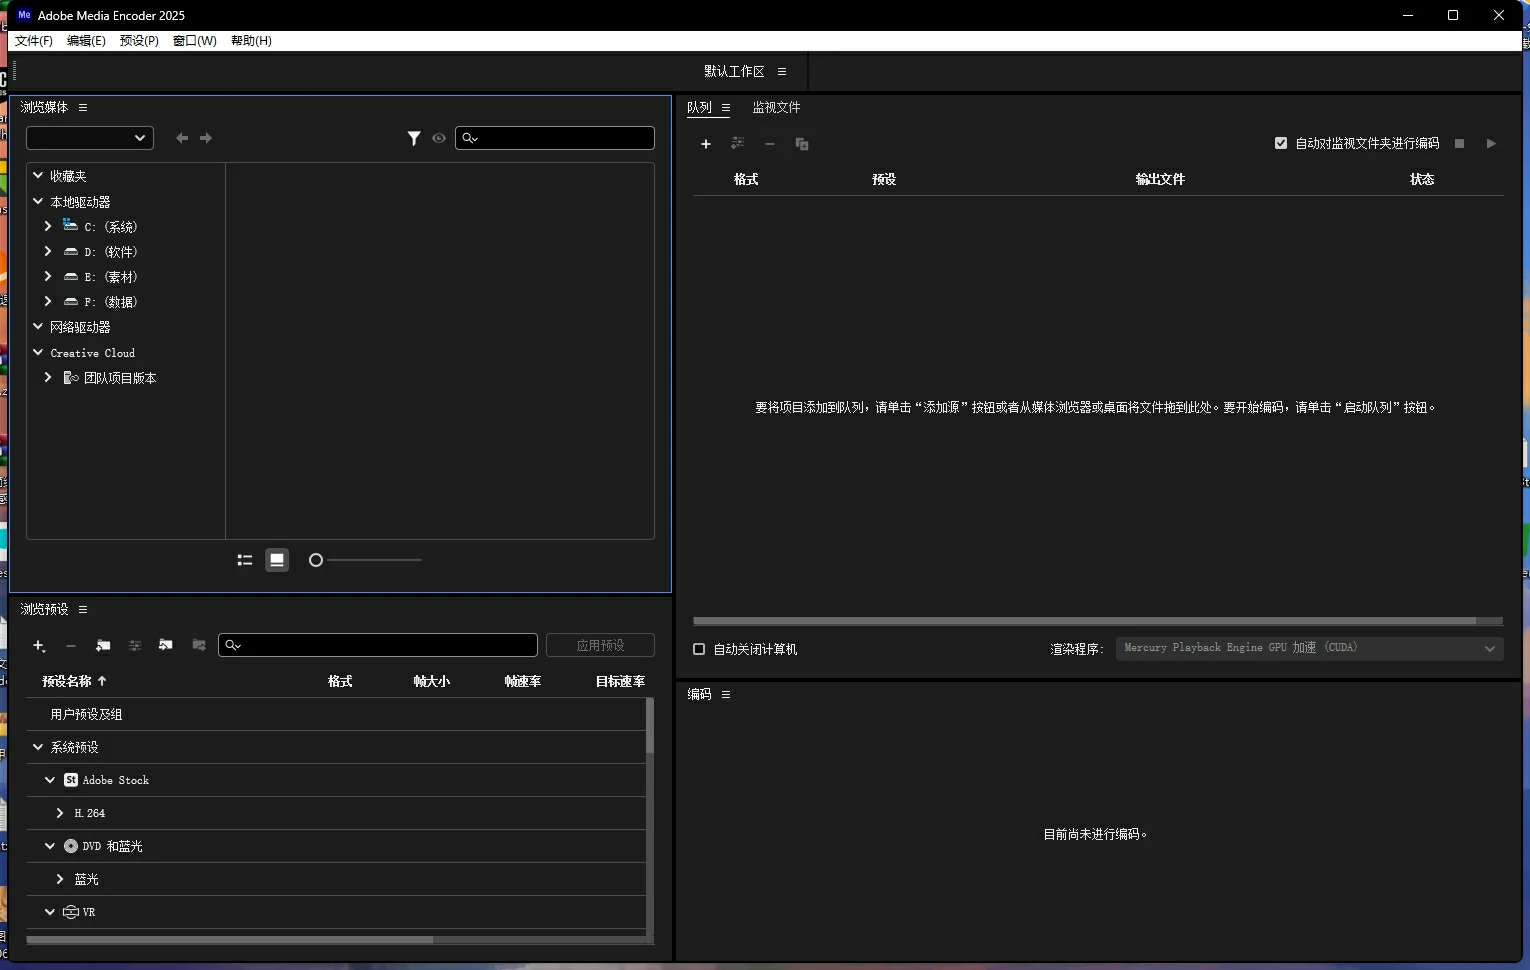Open the 文件(F) menu
This screenshot has height=970, width=1530.
(x=34, y=41)
